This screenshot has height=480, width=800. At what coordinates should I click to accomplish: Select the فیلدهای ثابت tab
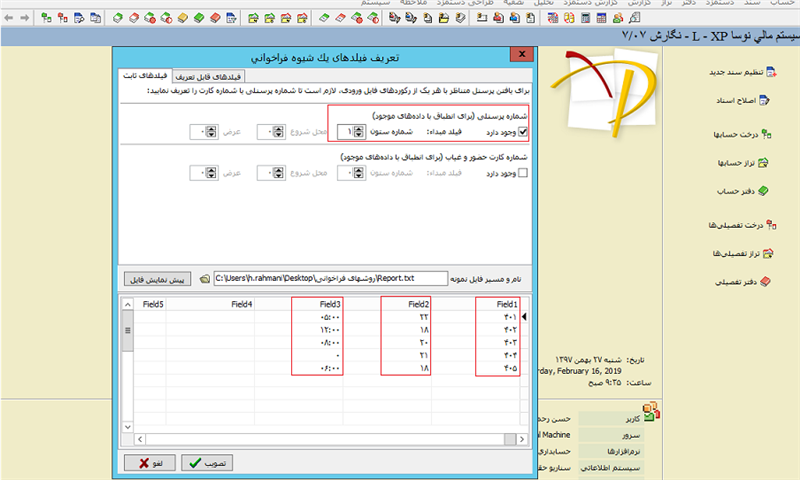(146, 76)
